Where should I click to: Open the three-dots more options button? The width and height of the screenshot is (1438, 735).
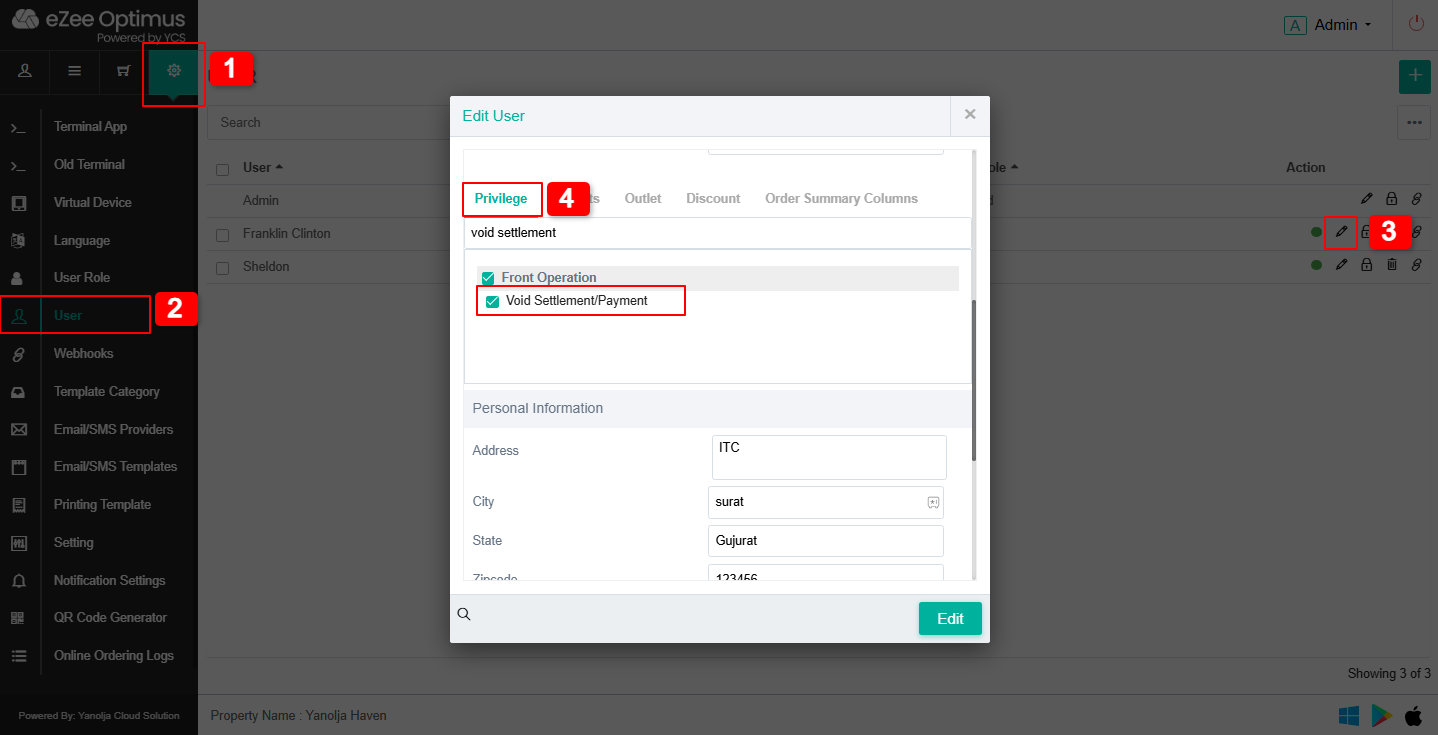tap(1414, 122)
